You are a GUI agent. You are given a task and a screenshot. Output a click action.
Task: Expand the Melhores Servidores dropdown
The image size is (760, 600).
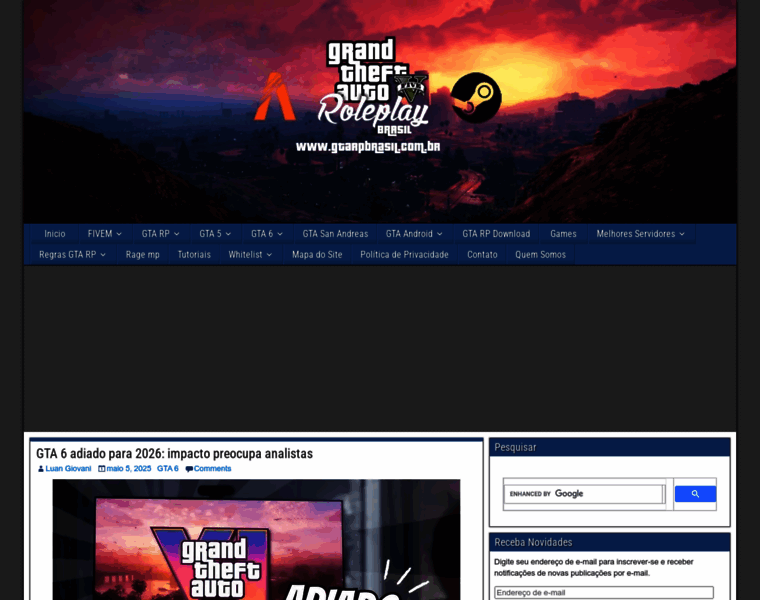pos(640,234)
